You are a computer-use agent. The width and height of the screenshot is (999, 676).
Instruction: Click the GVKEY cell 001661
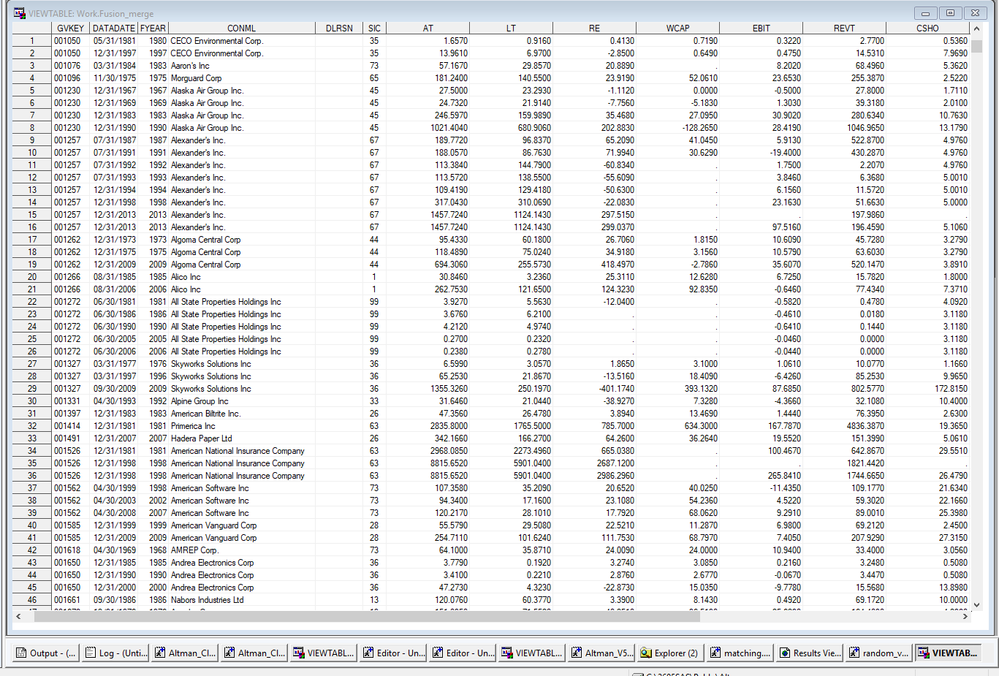pyautogui.click(x=70, y=600)
